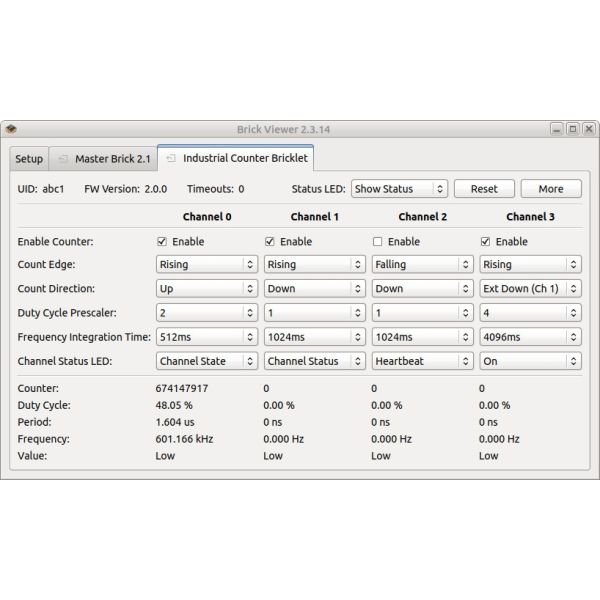
Task: Open the 4096ms Frequency Integration Time dropdown
Action: (x=530, y=337)
